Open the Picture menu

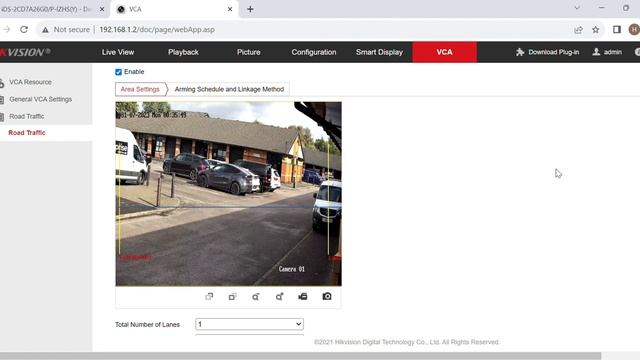pyautogui.click(x=249, y=52)
